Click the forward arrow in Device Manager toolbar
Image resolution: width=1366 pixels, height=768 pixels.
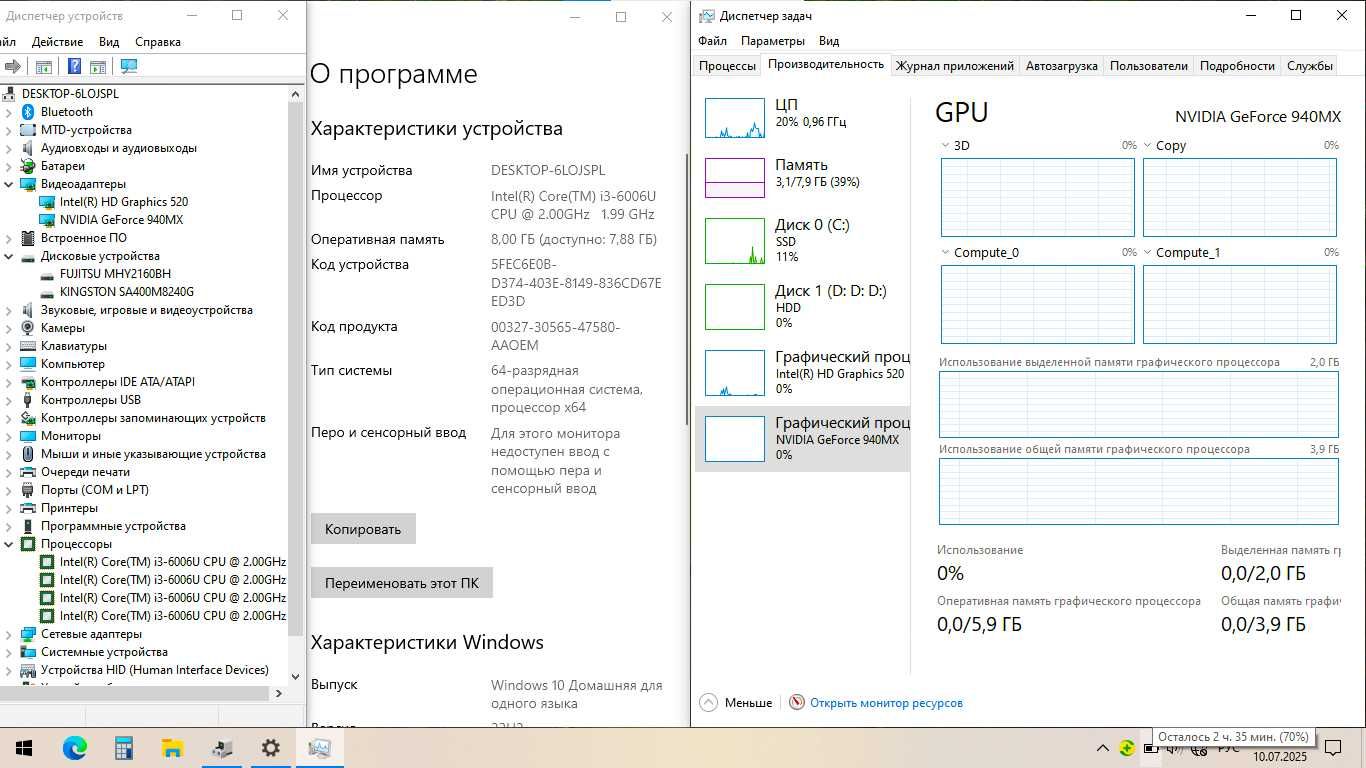tap(13, 66)
